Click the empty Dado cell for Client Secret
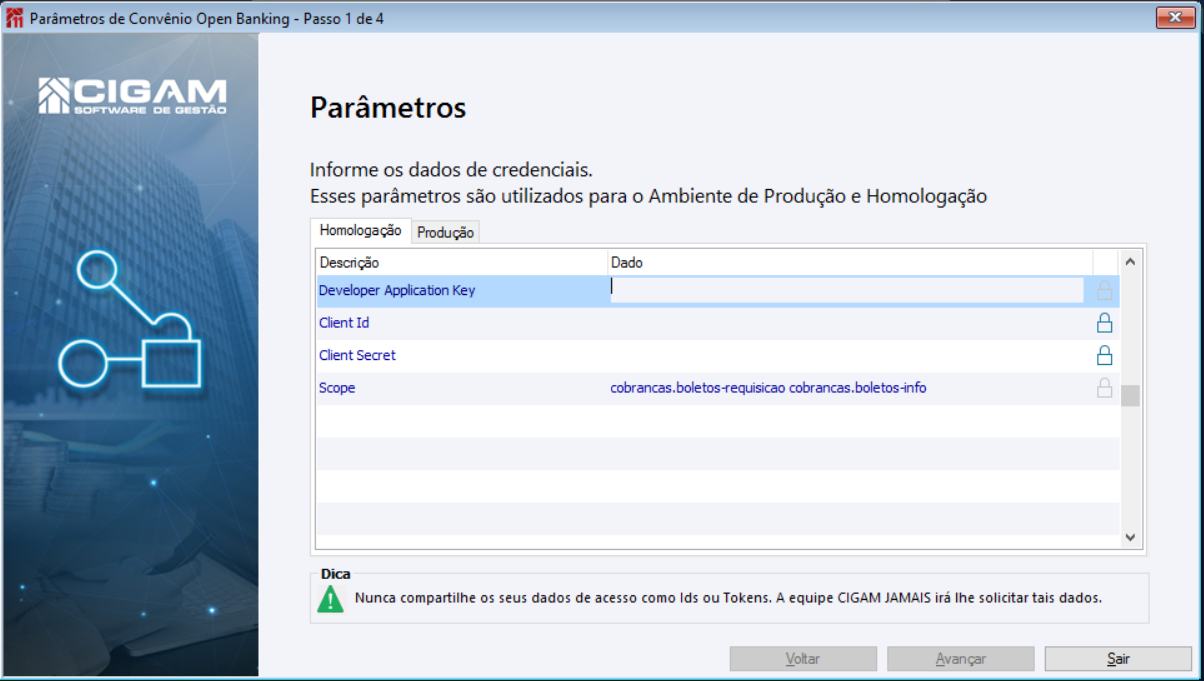Image resolution: width=1204 pixels, height=681 pixels. 850,355
